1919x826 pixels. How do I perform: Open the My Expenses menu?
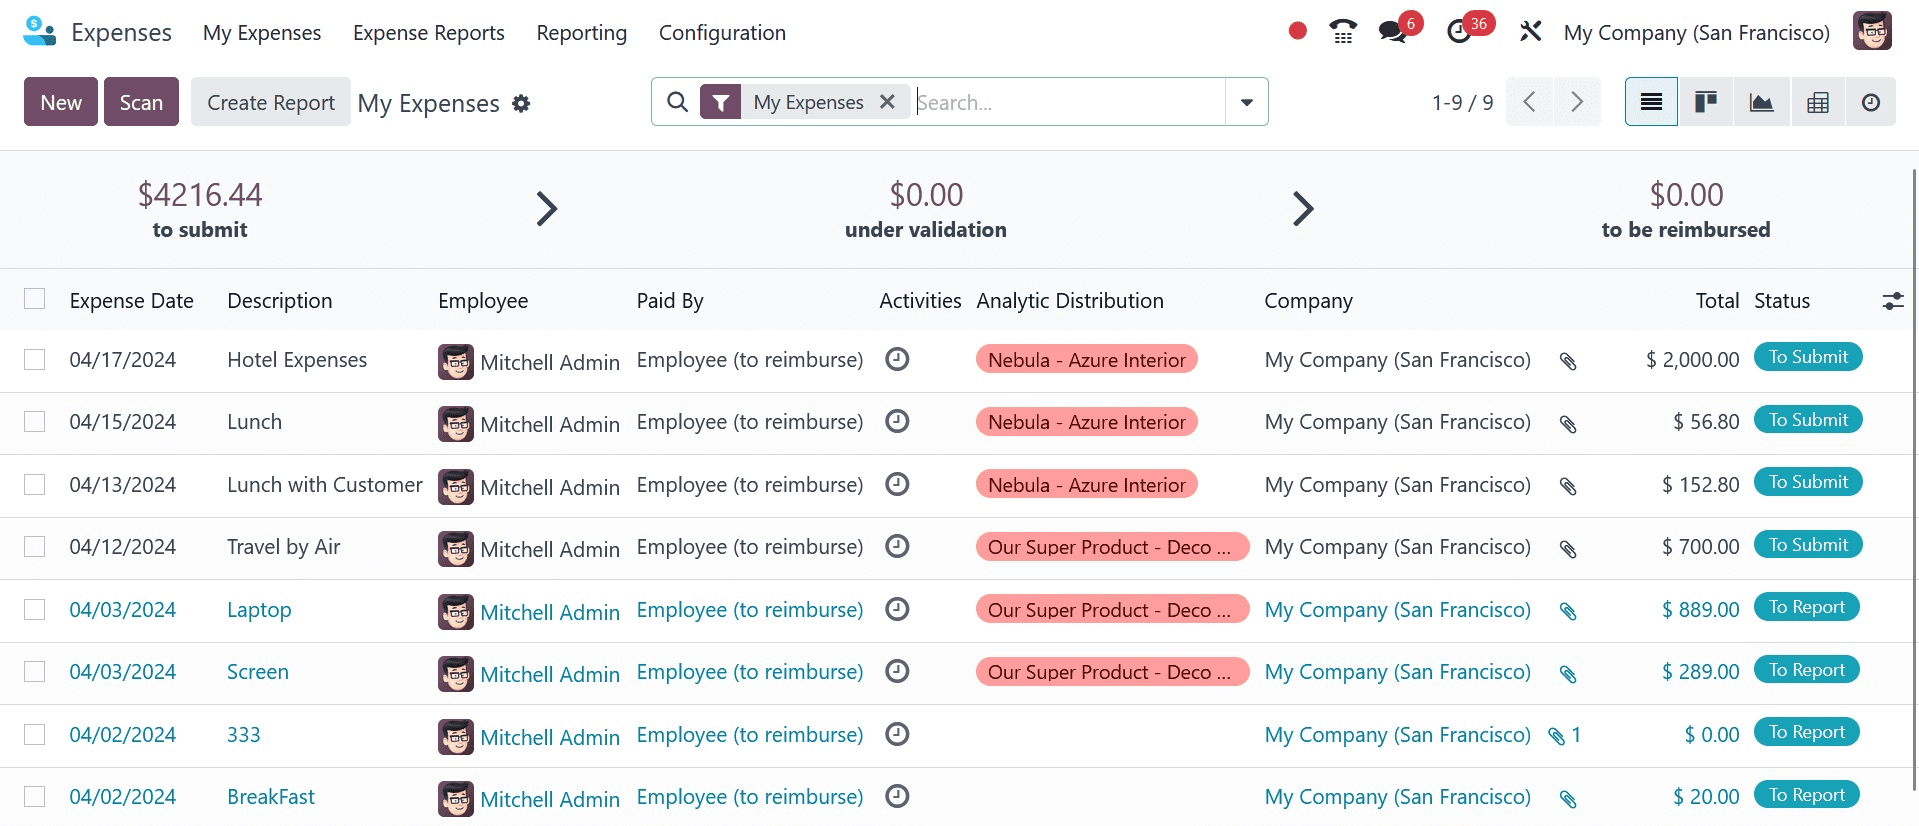coord(262,32)
